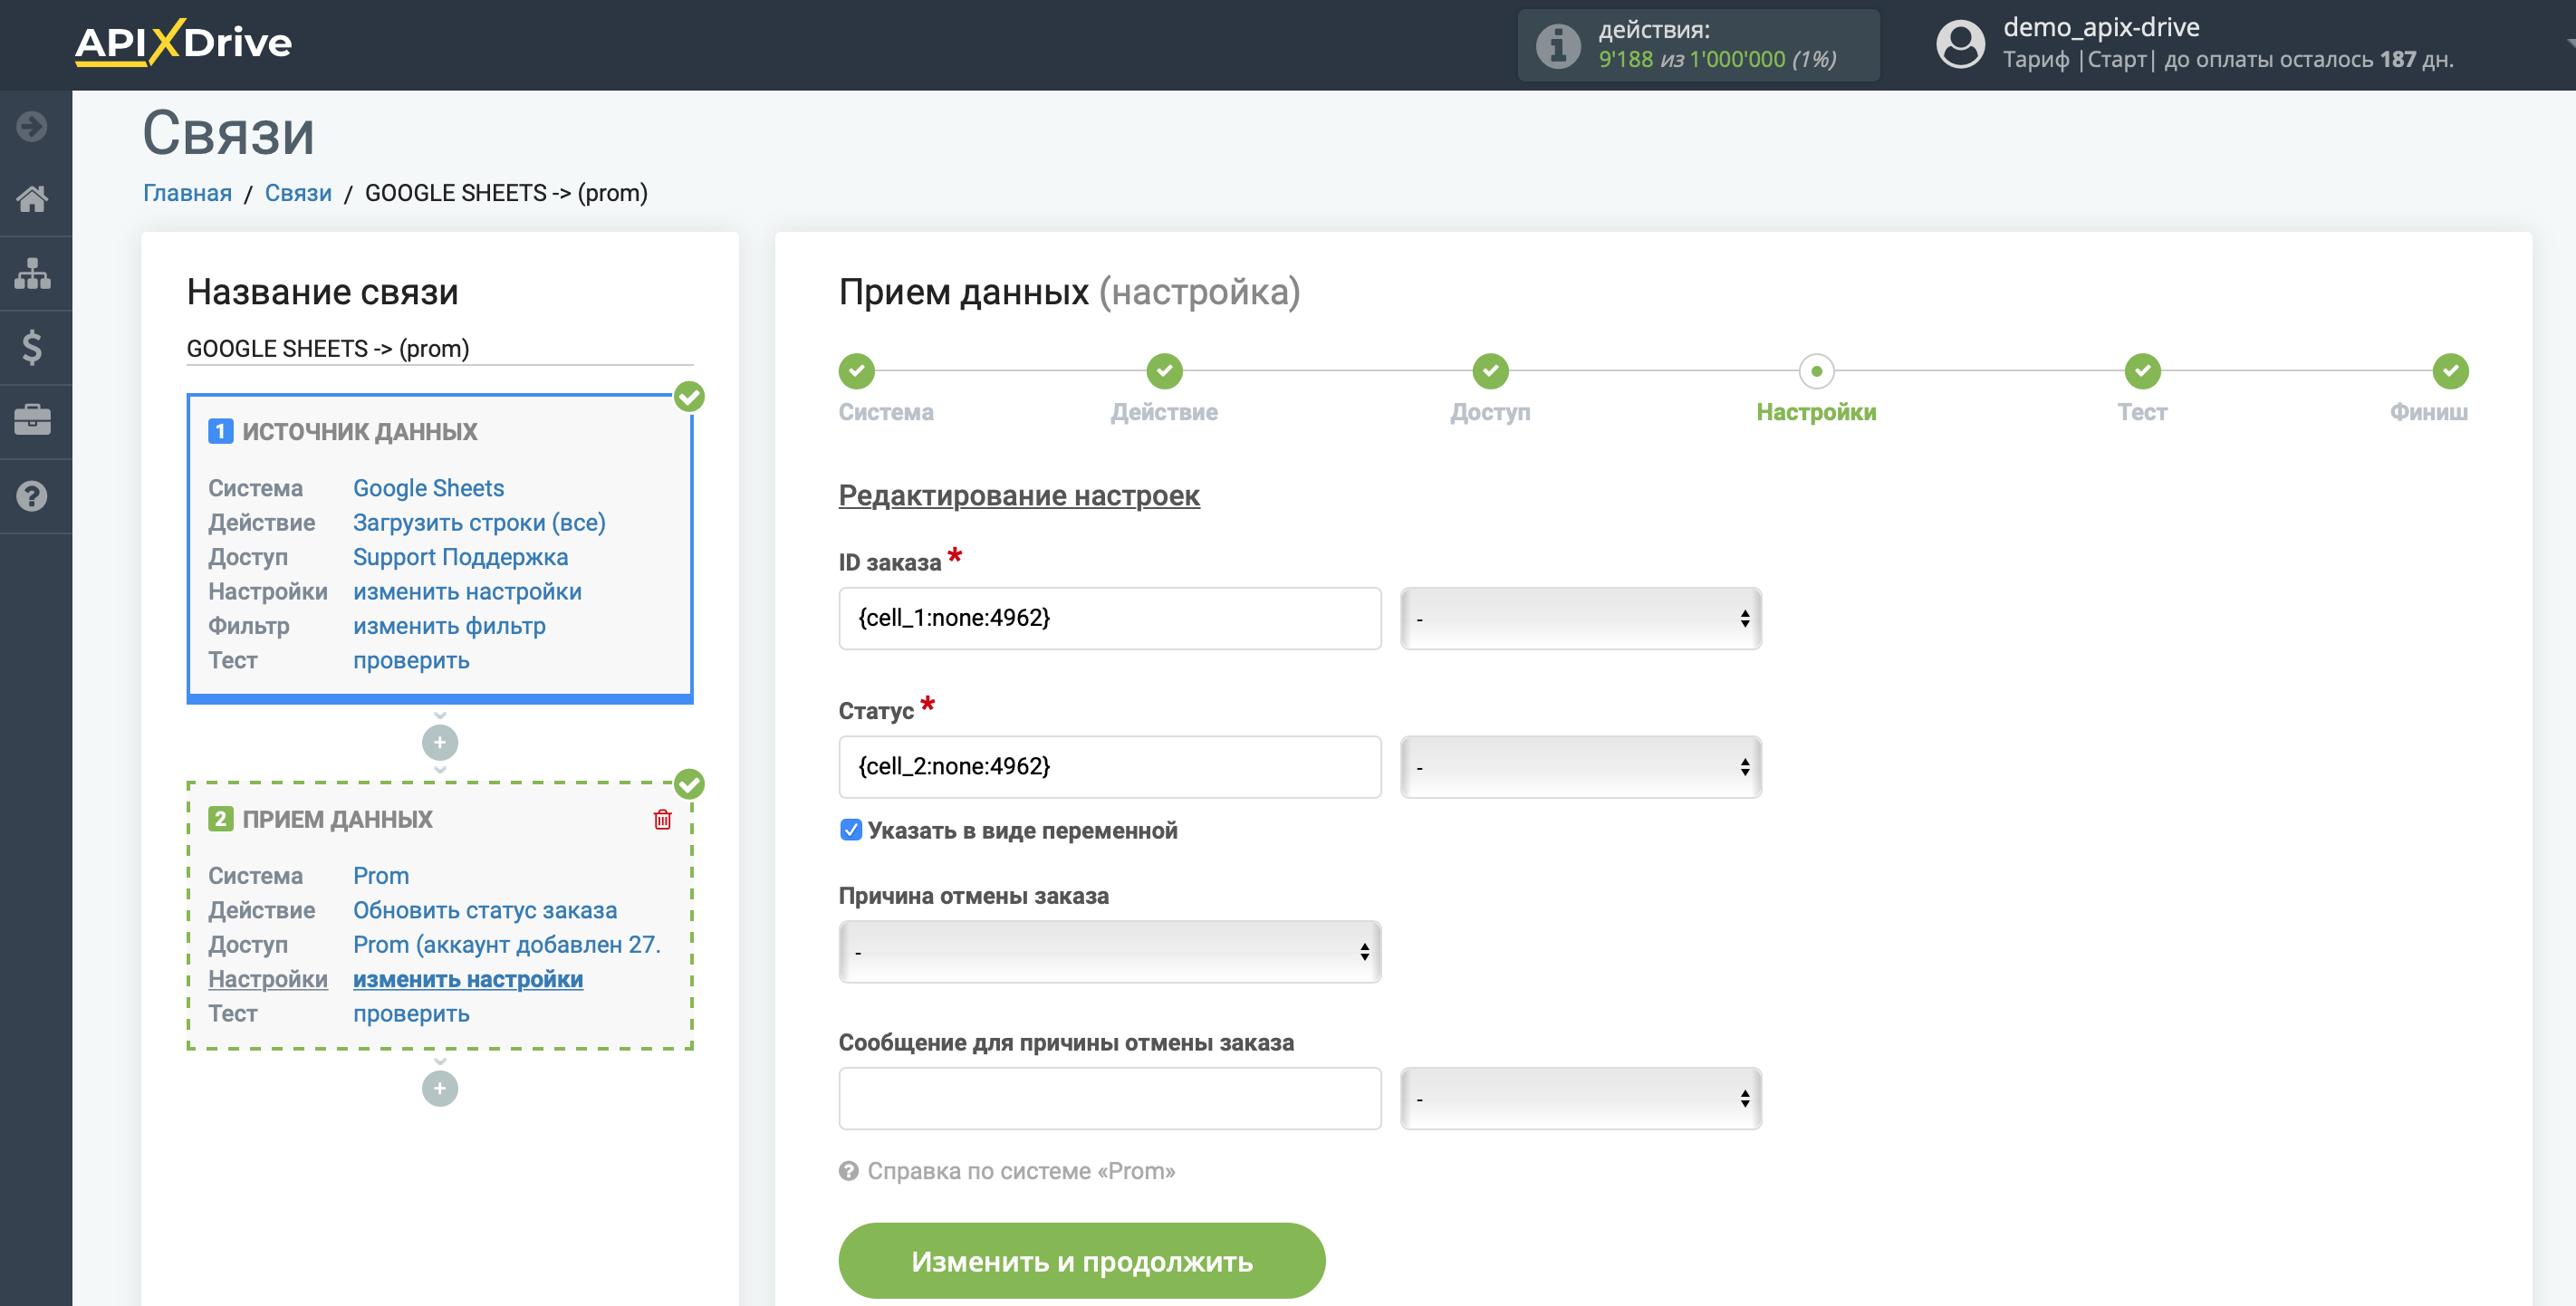Click 'проверить' in data source block
Viewport: 2576px width, 1306px height.
coord(411,661)
